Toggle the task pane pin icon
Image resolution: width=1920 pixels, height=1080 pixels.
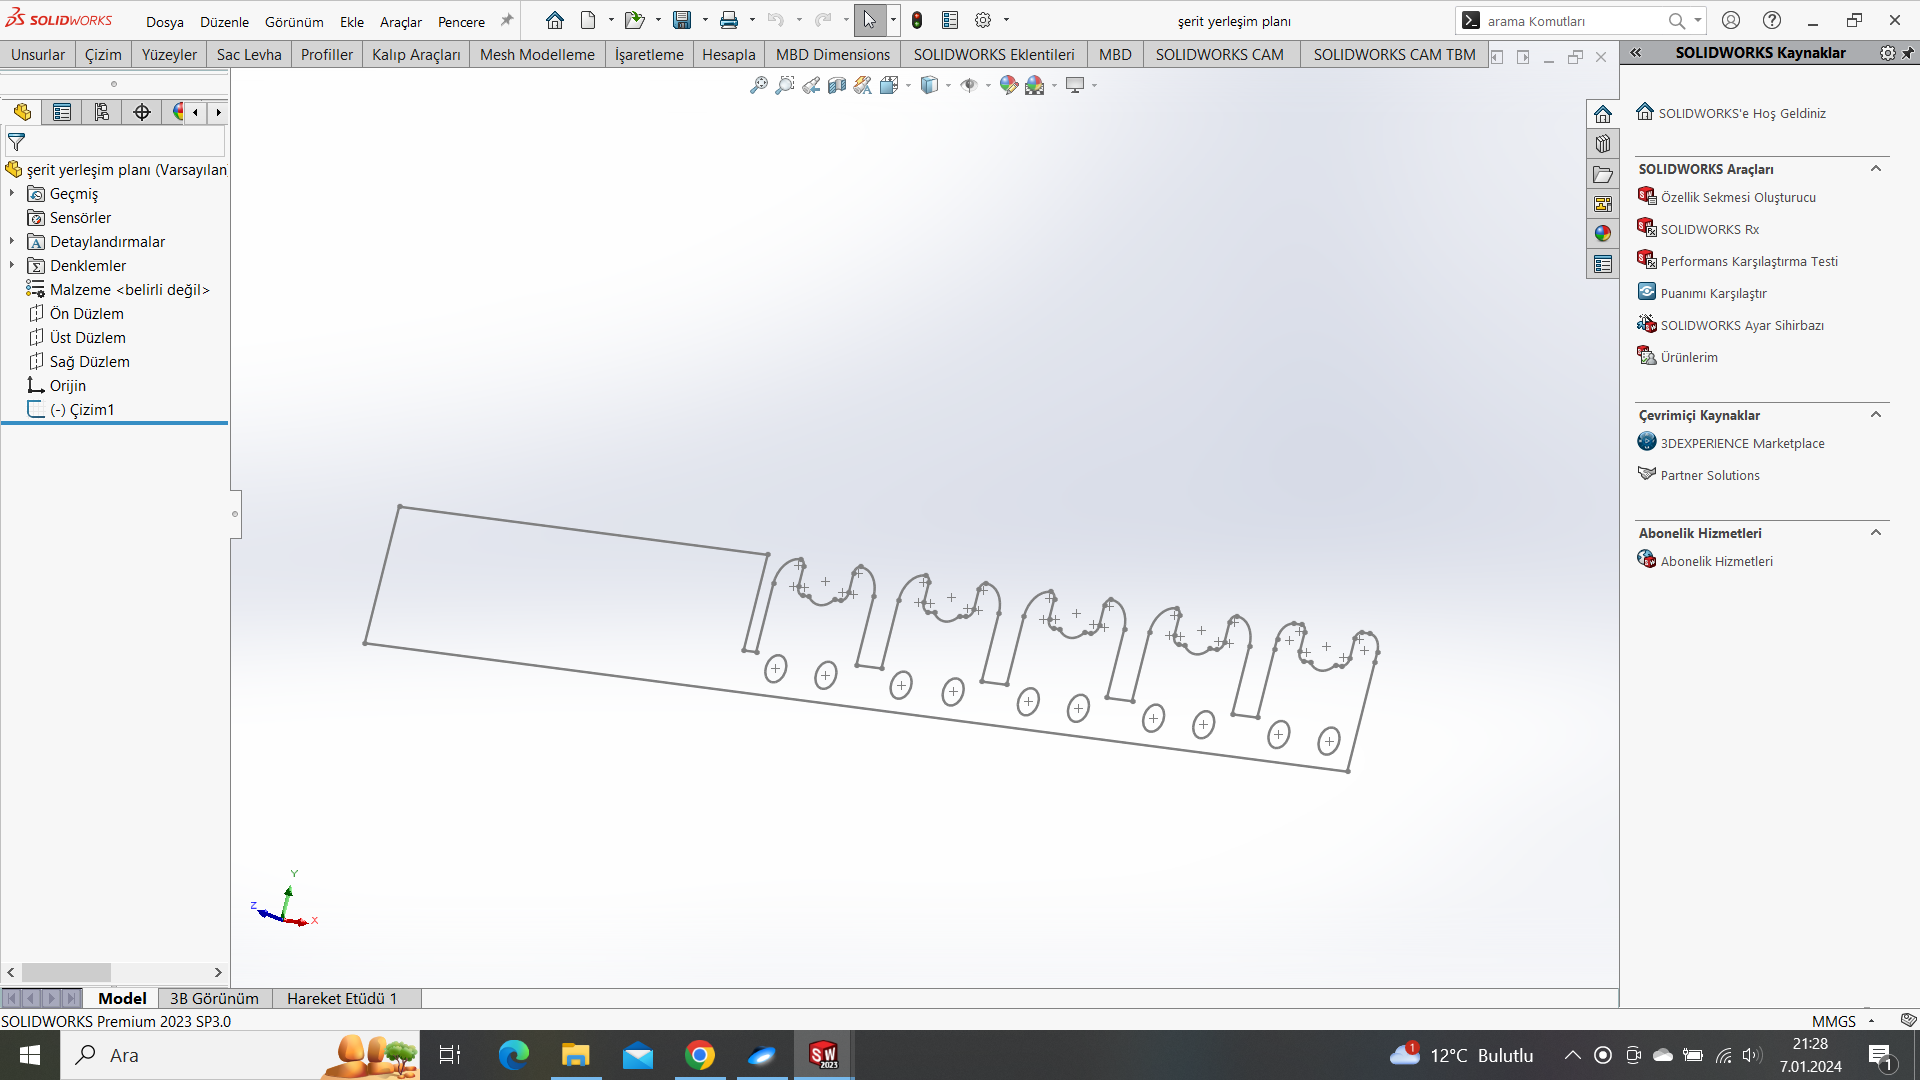1908,53
